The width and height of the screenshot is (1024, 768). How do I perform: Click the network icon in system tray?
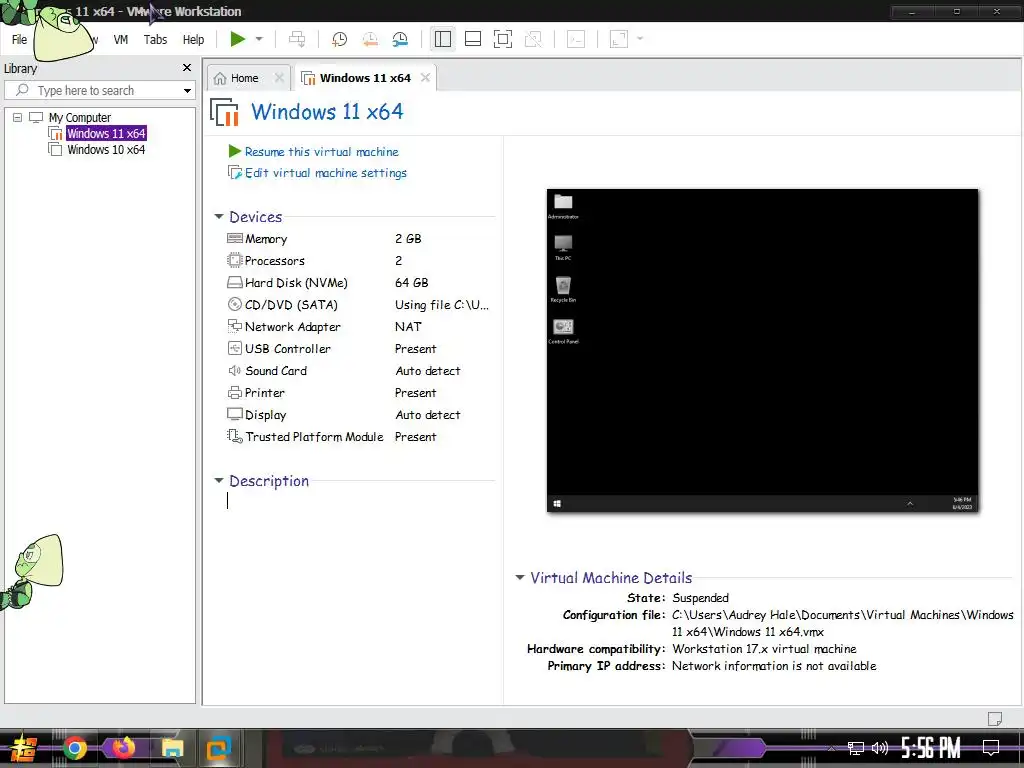tap(856, 748)
